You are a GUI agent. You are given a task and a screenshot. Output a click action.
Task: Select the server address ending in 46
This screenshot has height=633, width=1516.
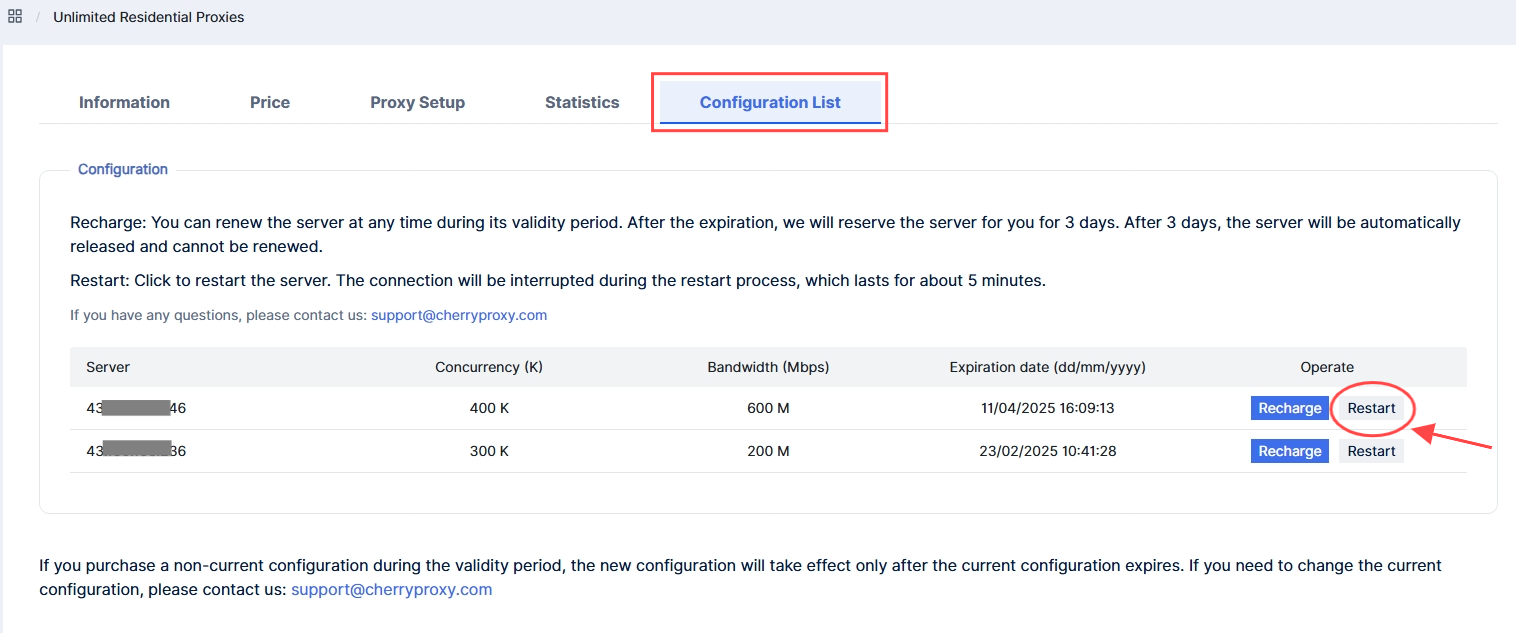(136, 408)
